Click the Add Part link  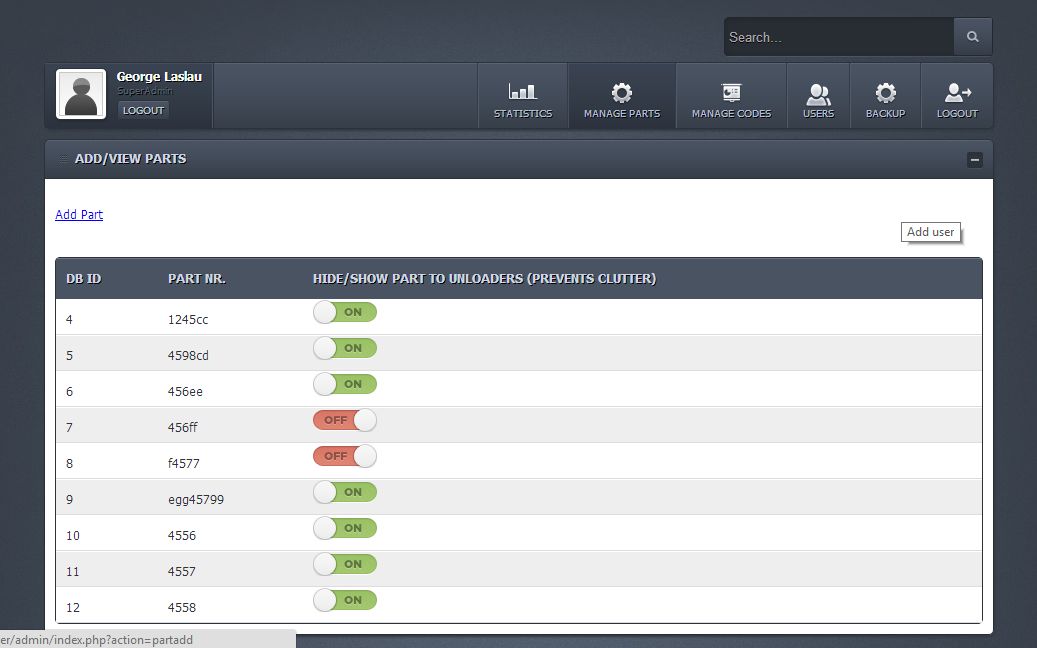(79, 215)
